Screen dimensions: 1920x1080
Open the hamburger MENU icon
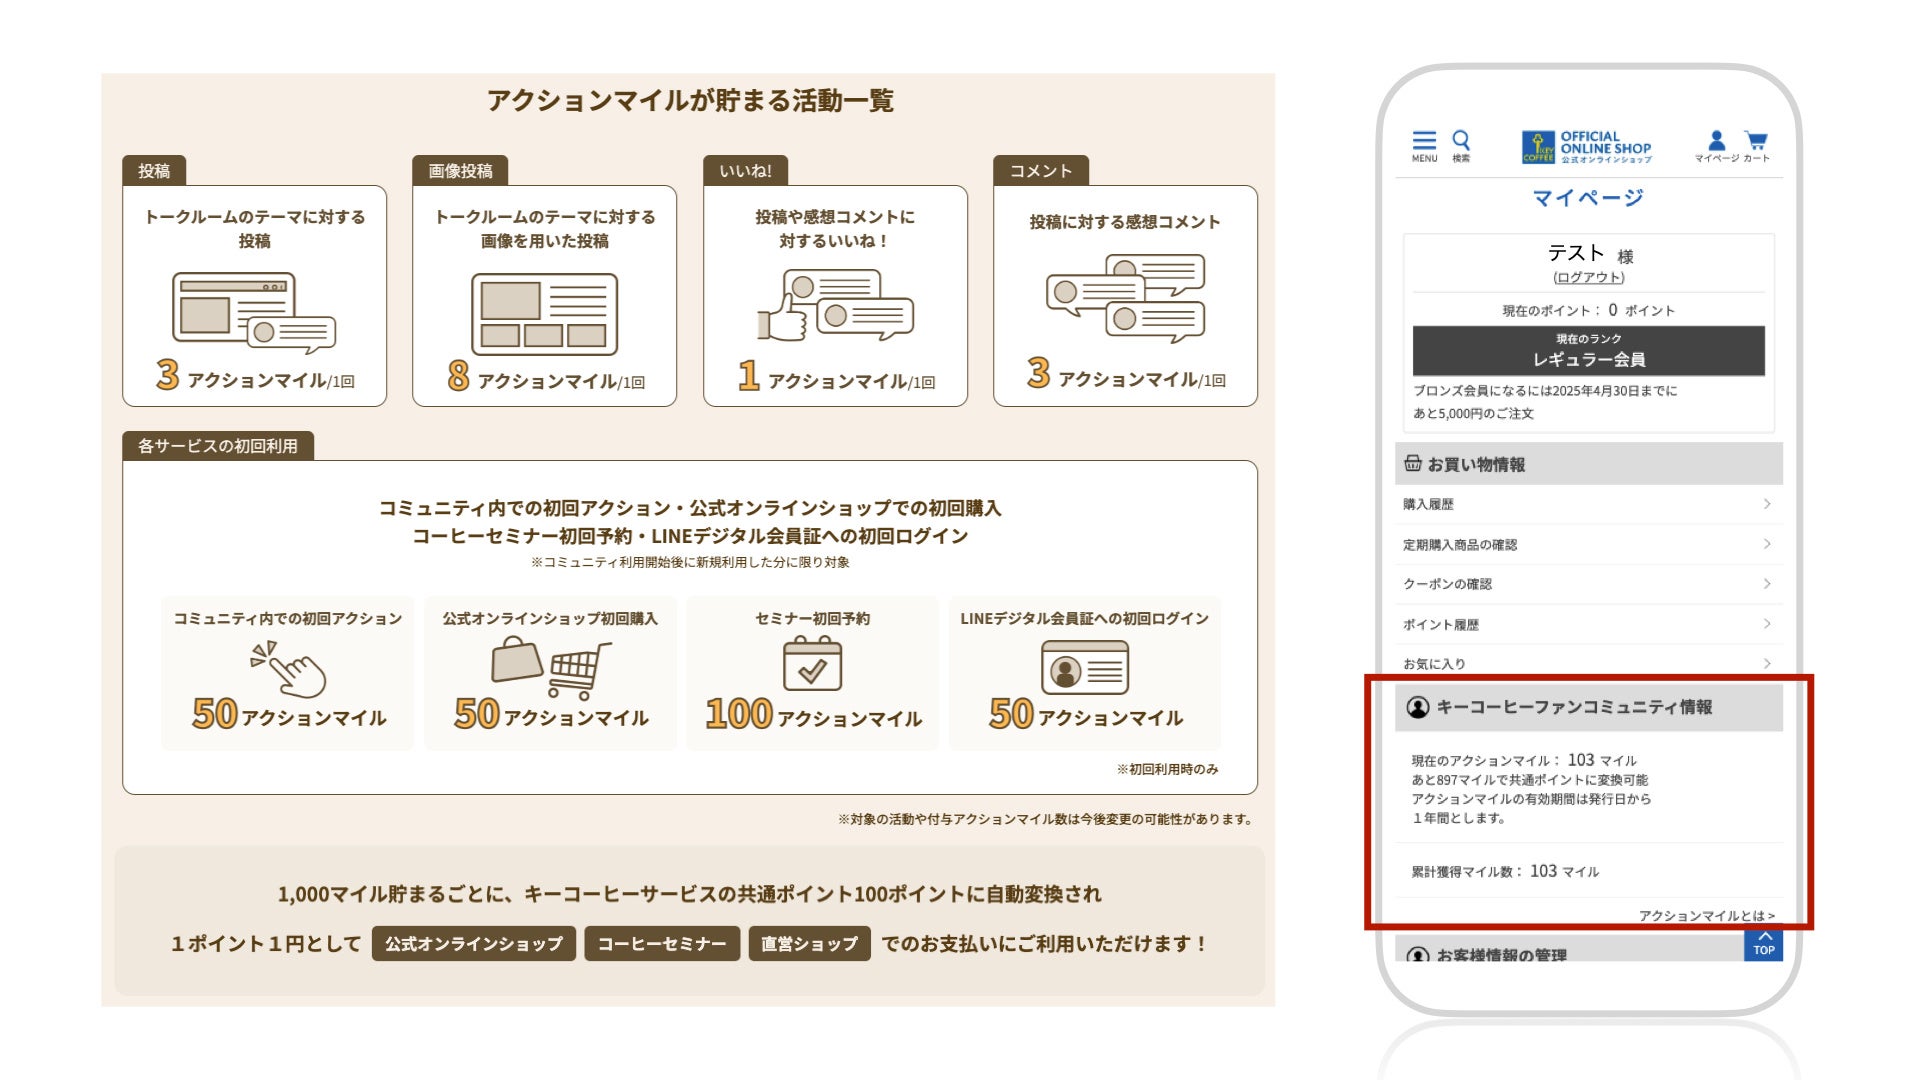click(1424, 141)
